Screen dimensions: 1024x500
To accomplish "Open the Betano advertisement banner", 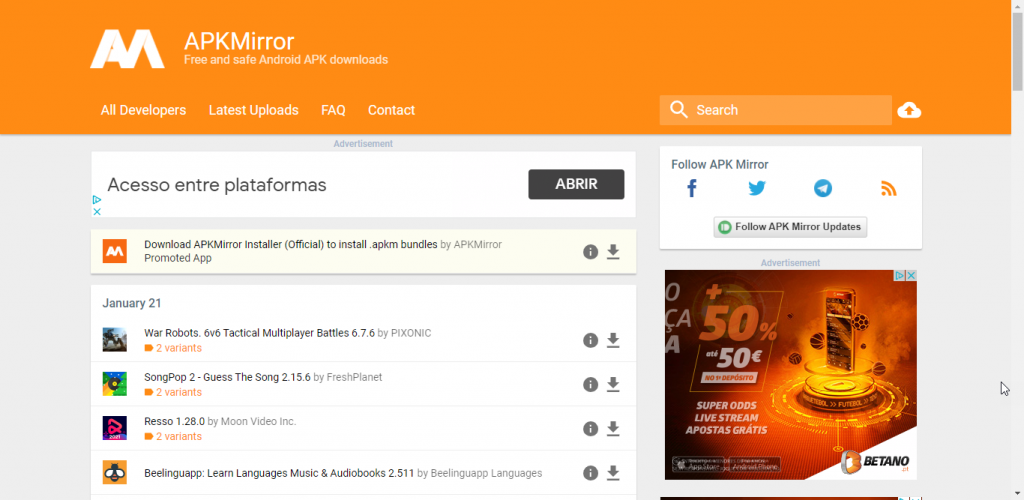I will click(x=790, y=374).
